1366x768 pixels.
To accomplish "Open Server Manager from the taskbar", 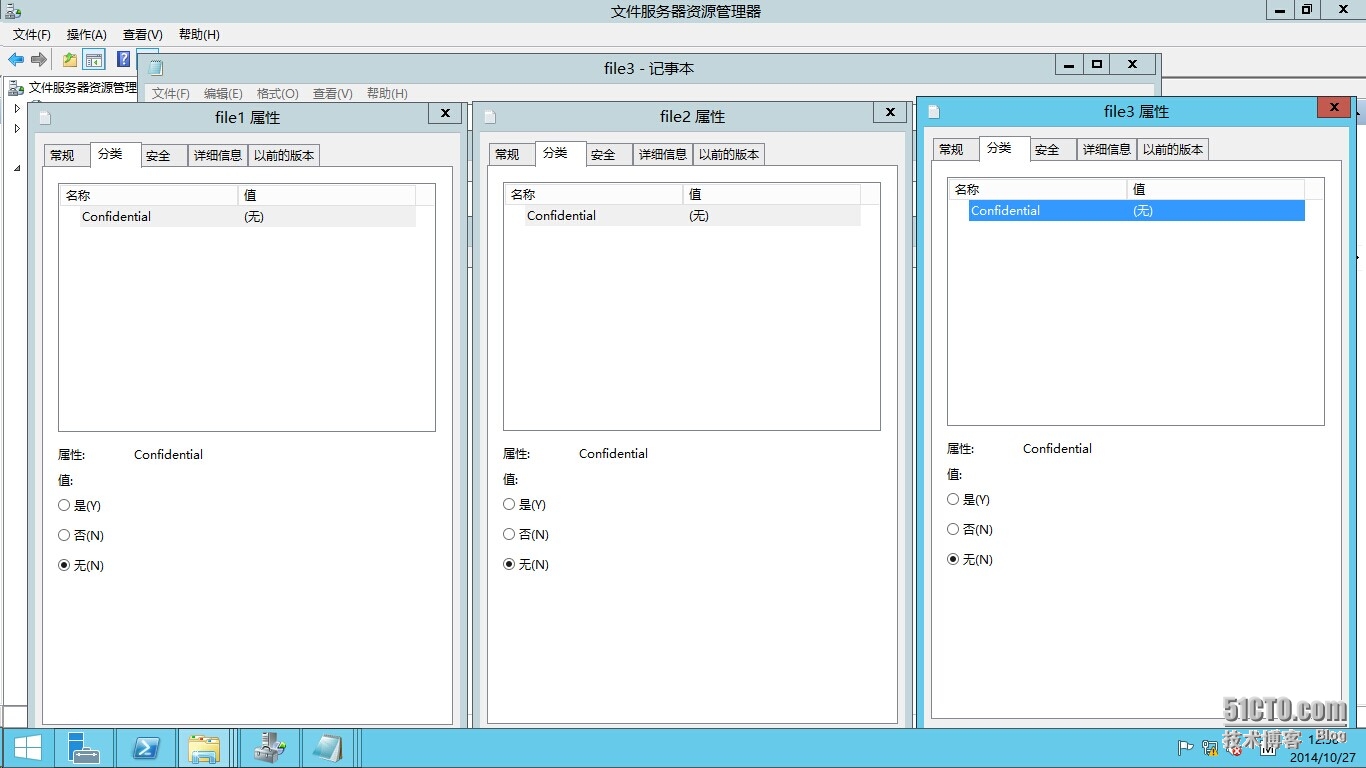I will [x=84, y=748].
